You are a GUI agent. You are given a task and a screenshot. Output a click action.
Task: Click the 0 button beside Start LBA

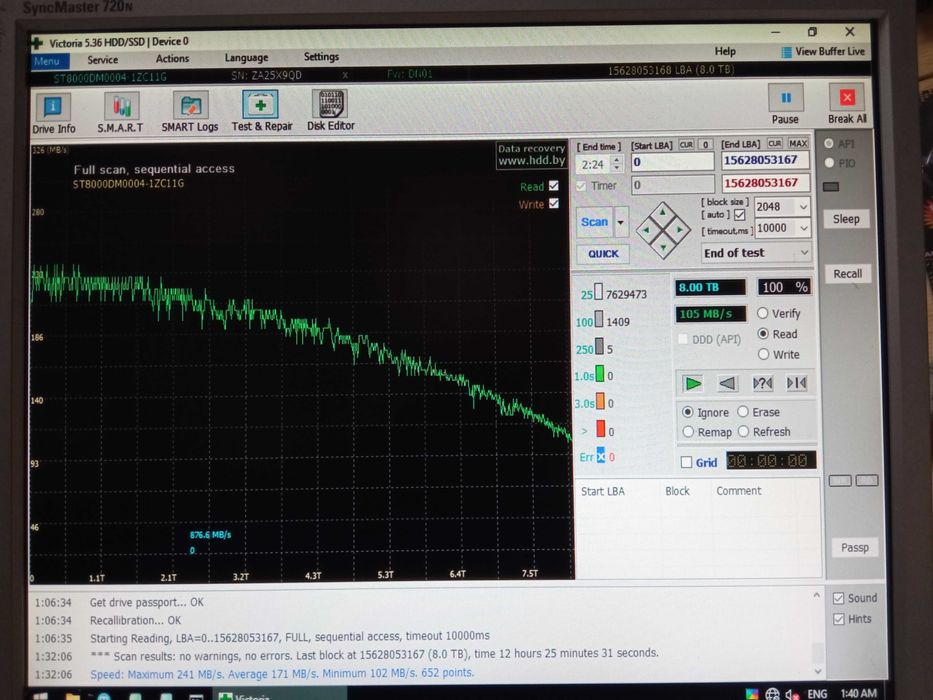(x=706, y=145)
